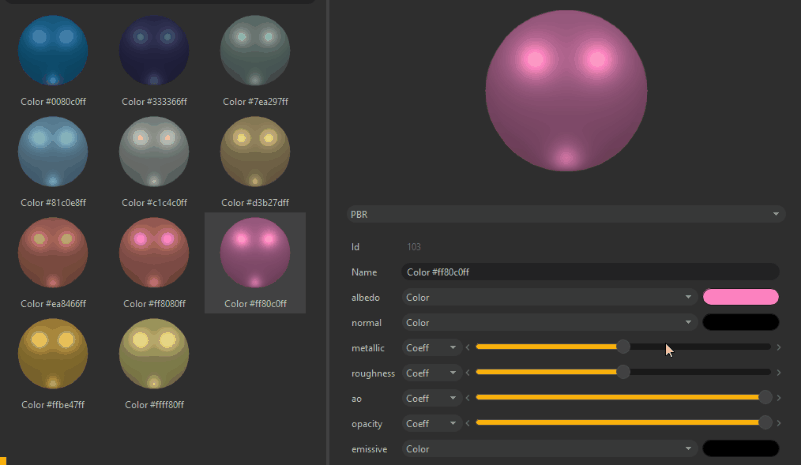Expand the normal Color type dropdown
The width and height of the screenshot is (801, 465).
(x=549, y=322)
